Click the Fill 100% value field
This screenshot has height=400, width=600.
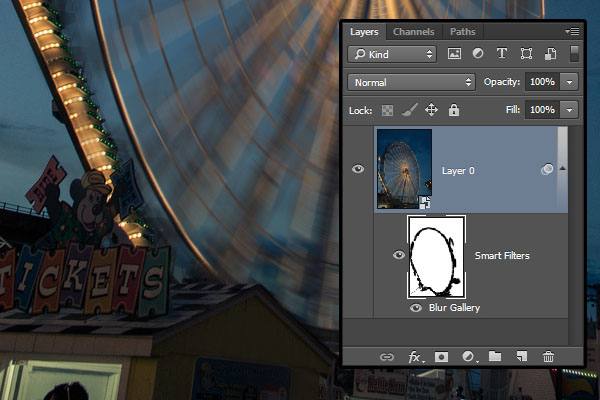(542, 110)
